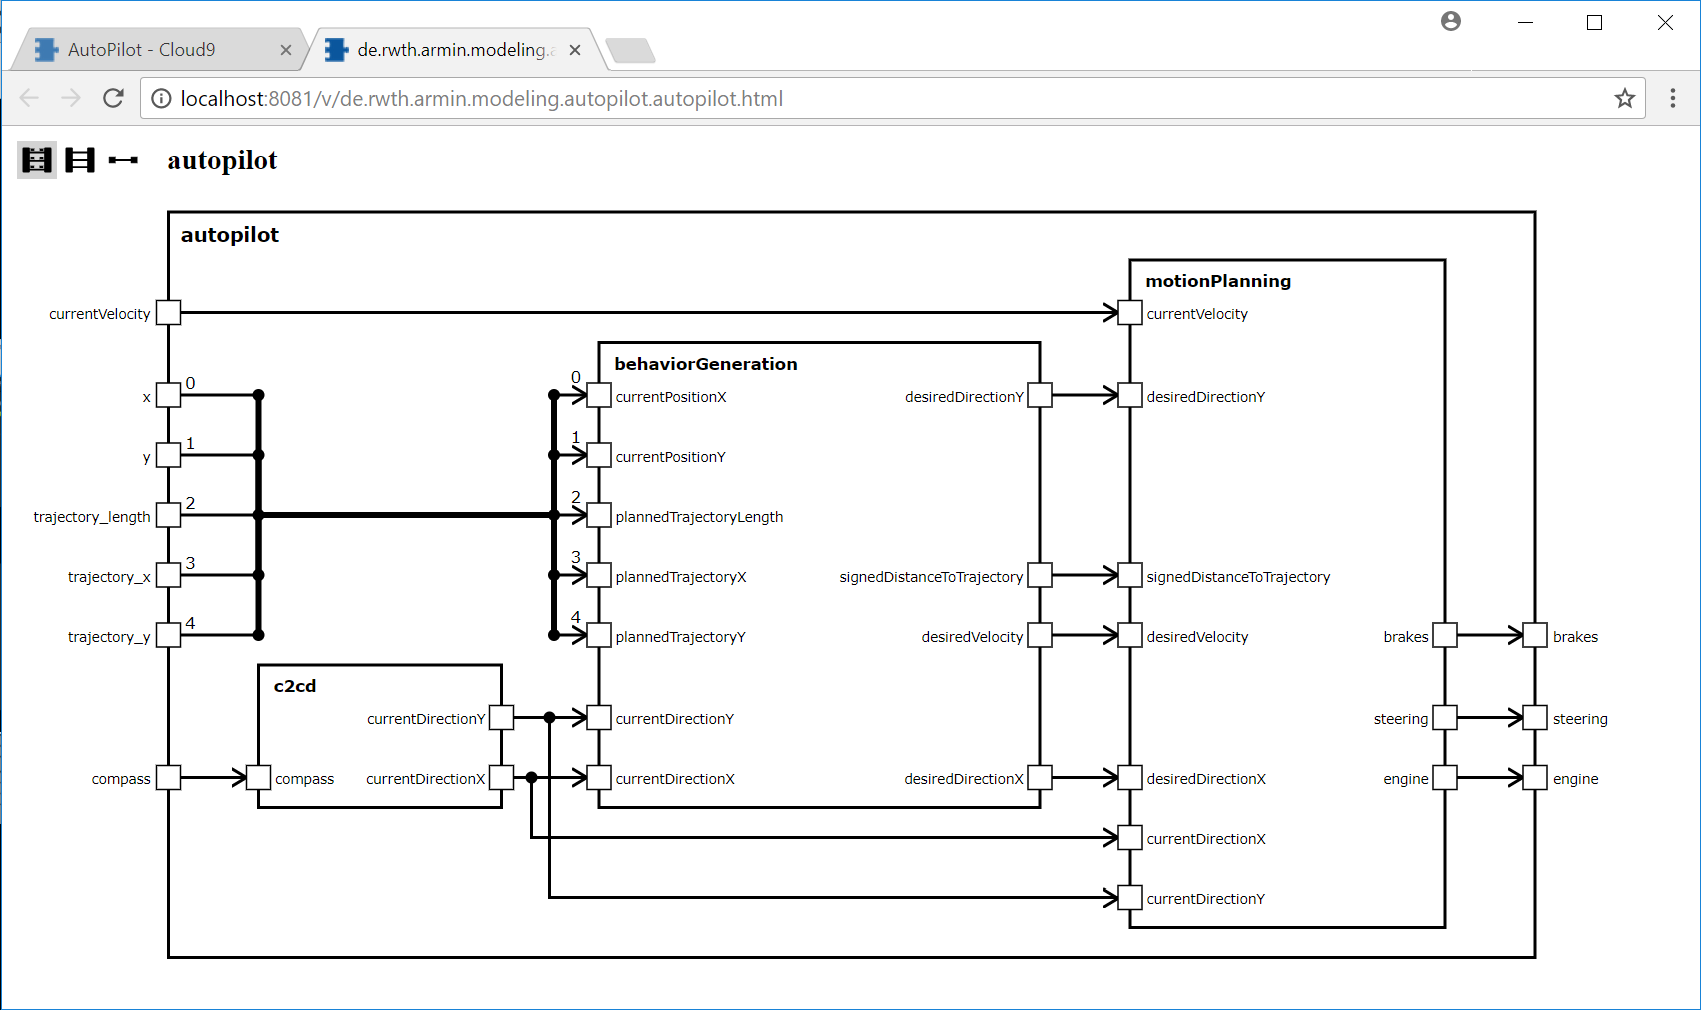Close the de.rwth.armin.modeling tab
Screen dimensions: 1701x1010
(x=575, y=50)
